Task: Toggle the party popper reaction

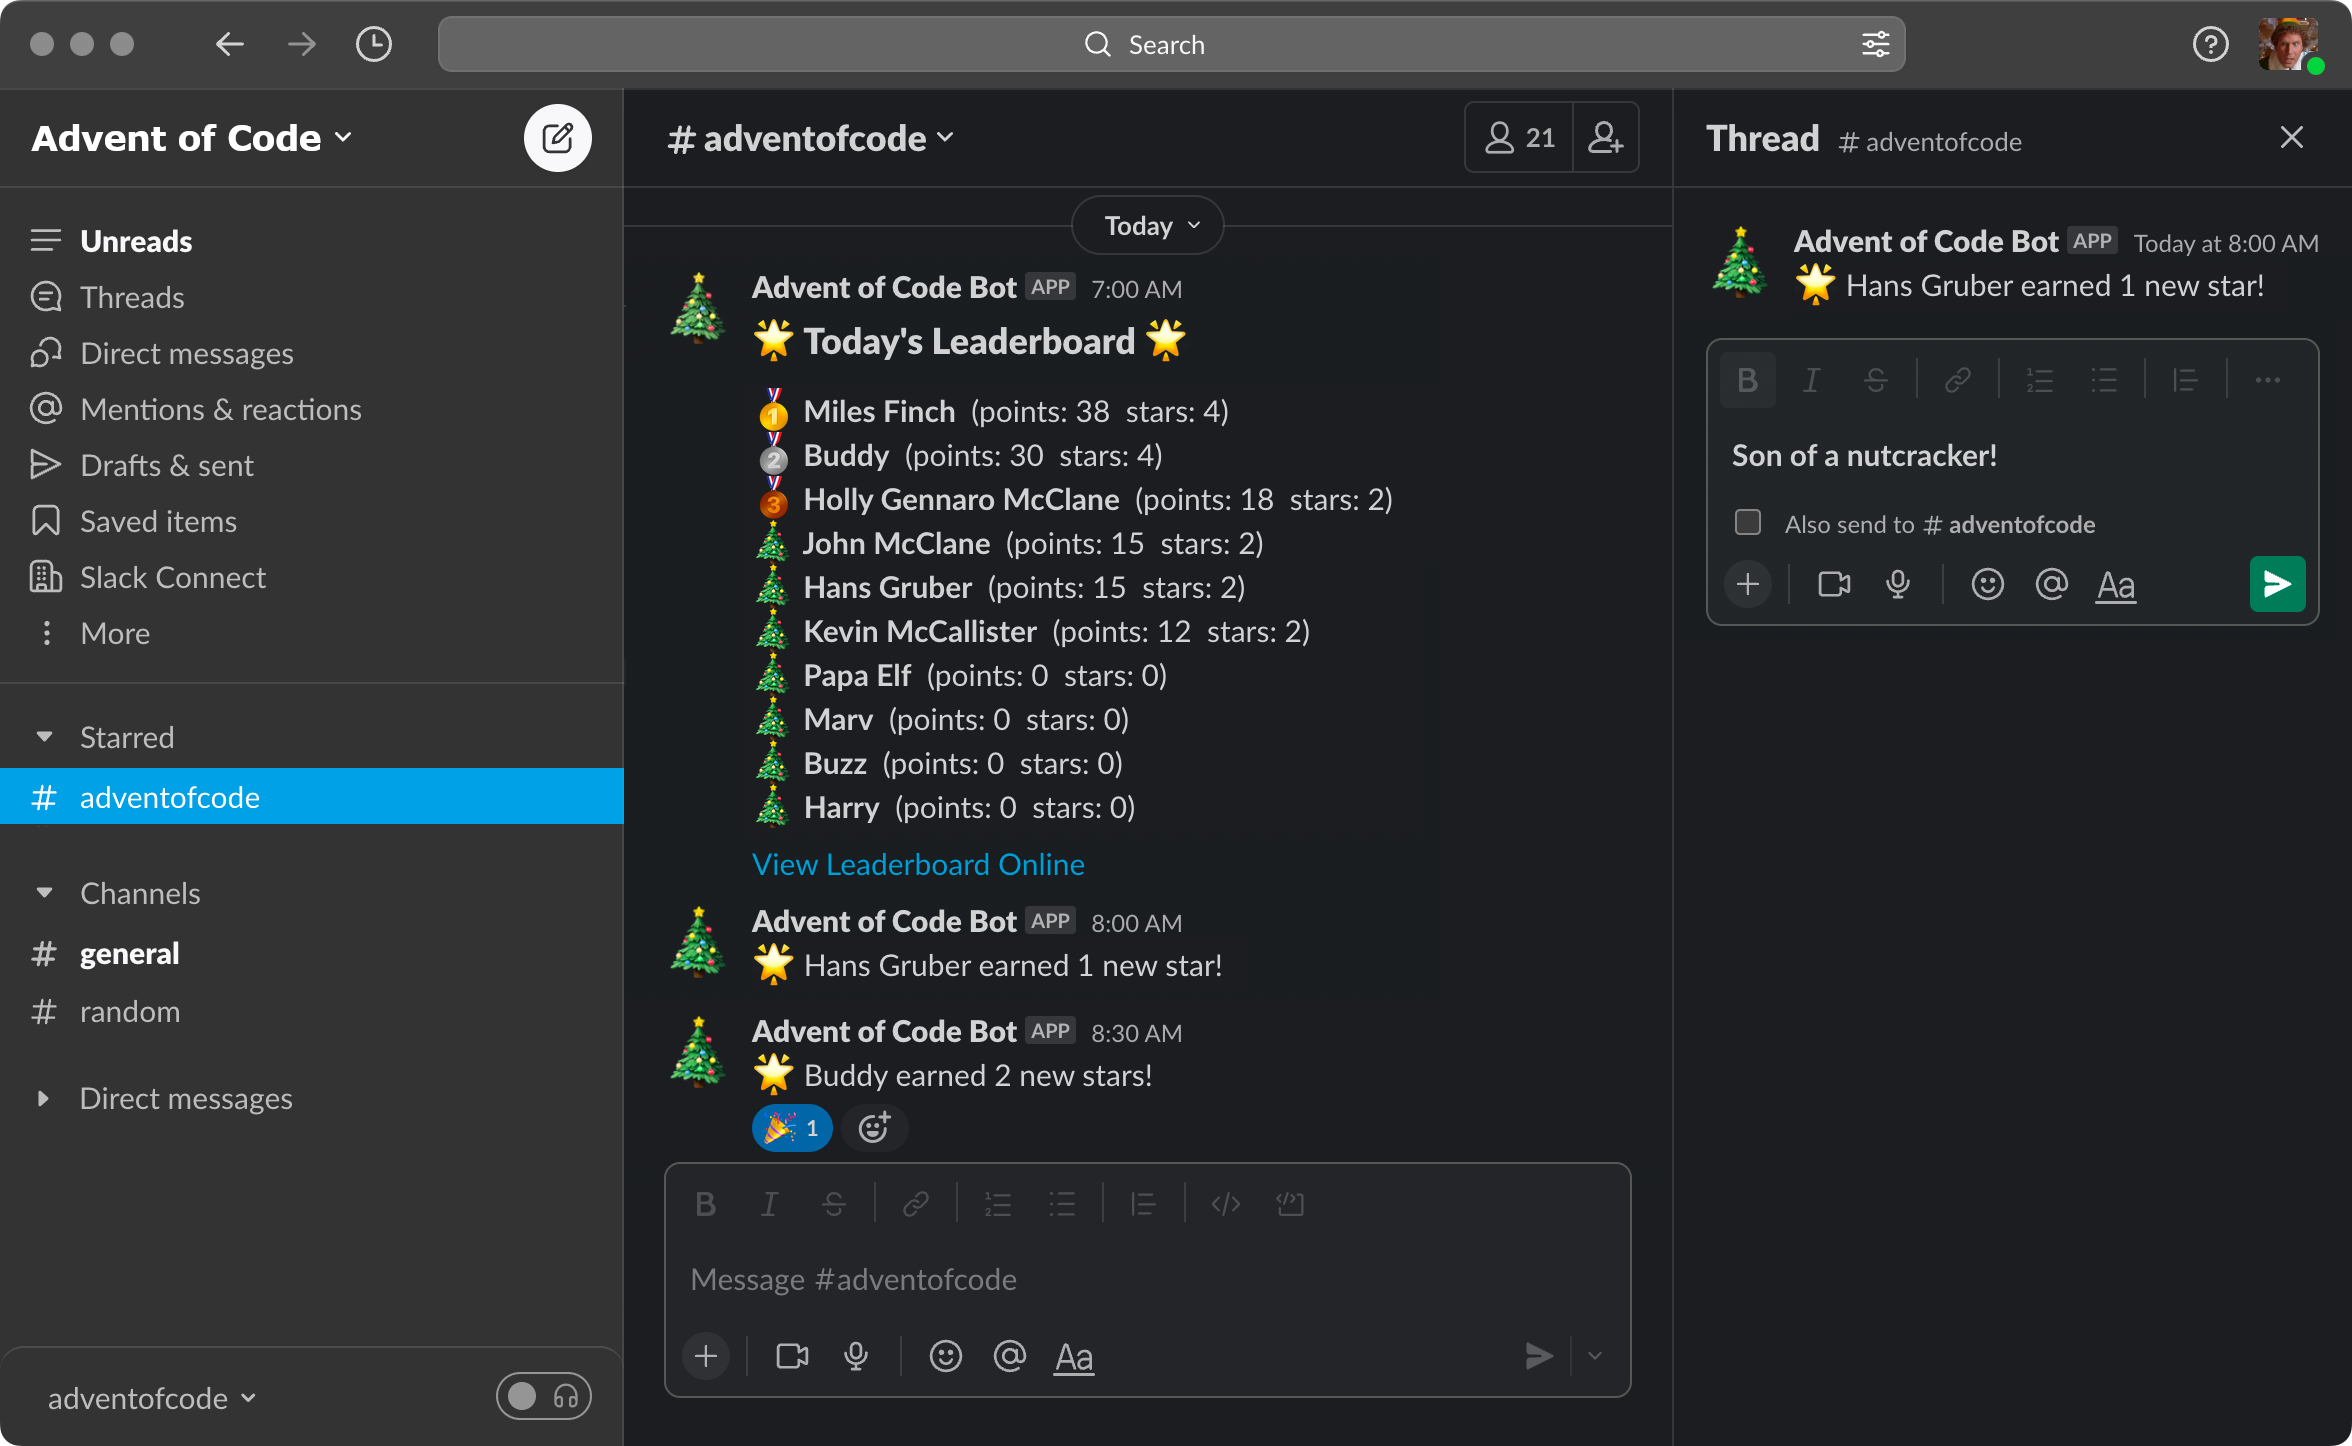Action: [791, 1128]
